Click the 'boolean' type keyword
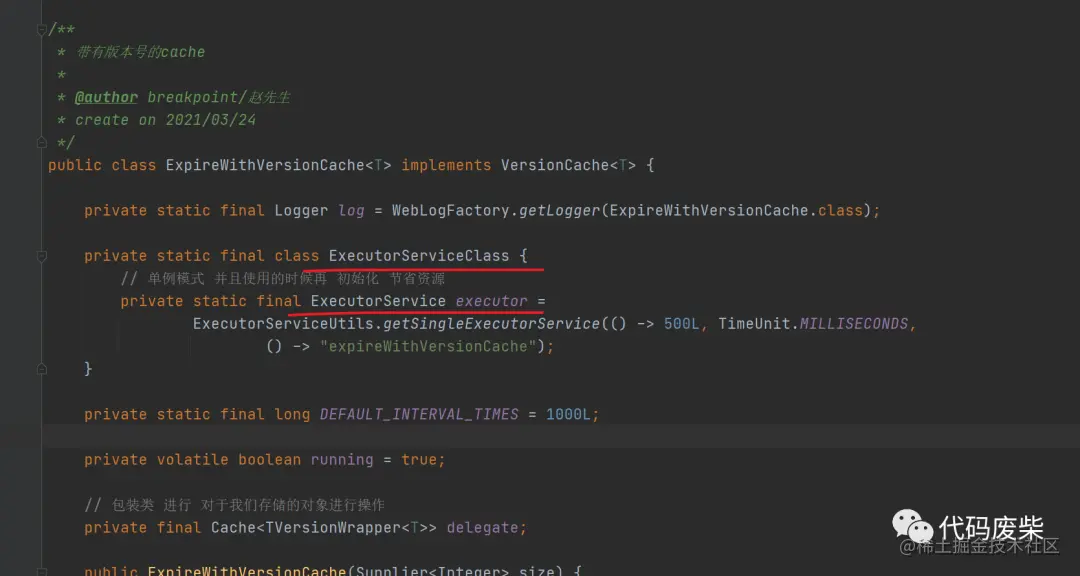The image size is (1080, 576). click(269, 460)
